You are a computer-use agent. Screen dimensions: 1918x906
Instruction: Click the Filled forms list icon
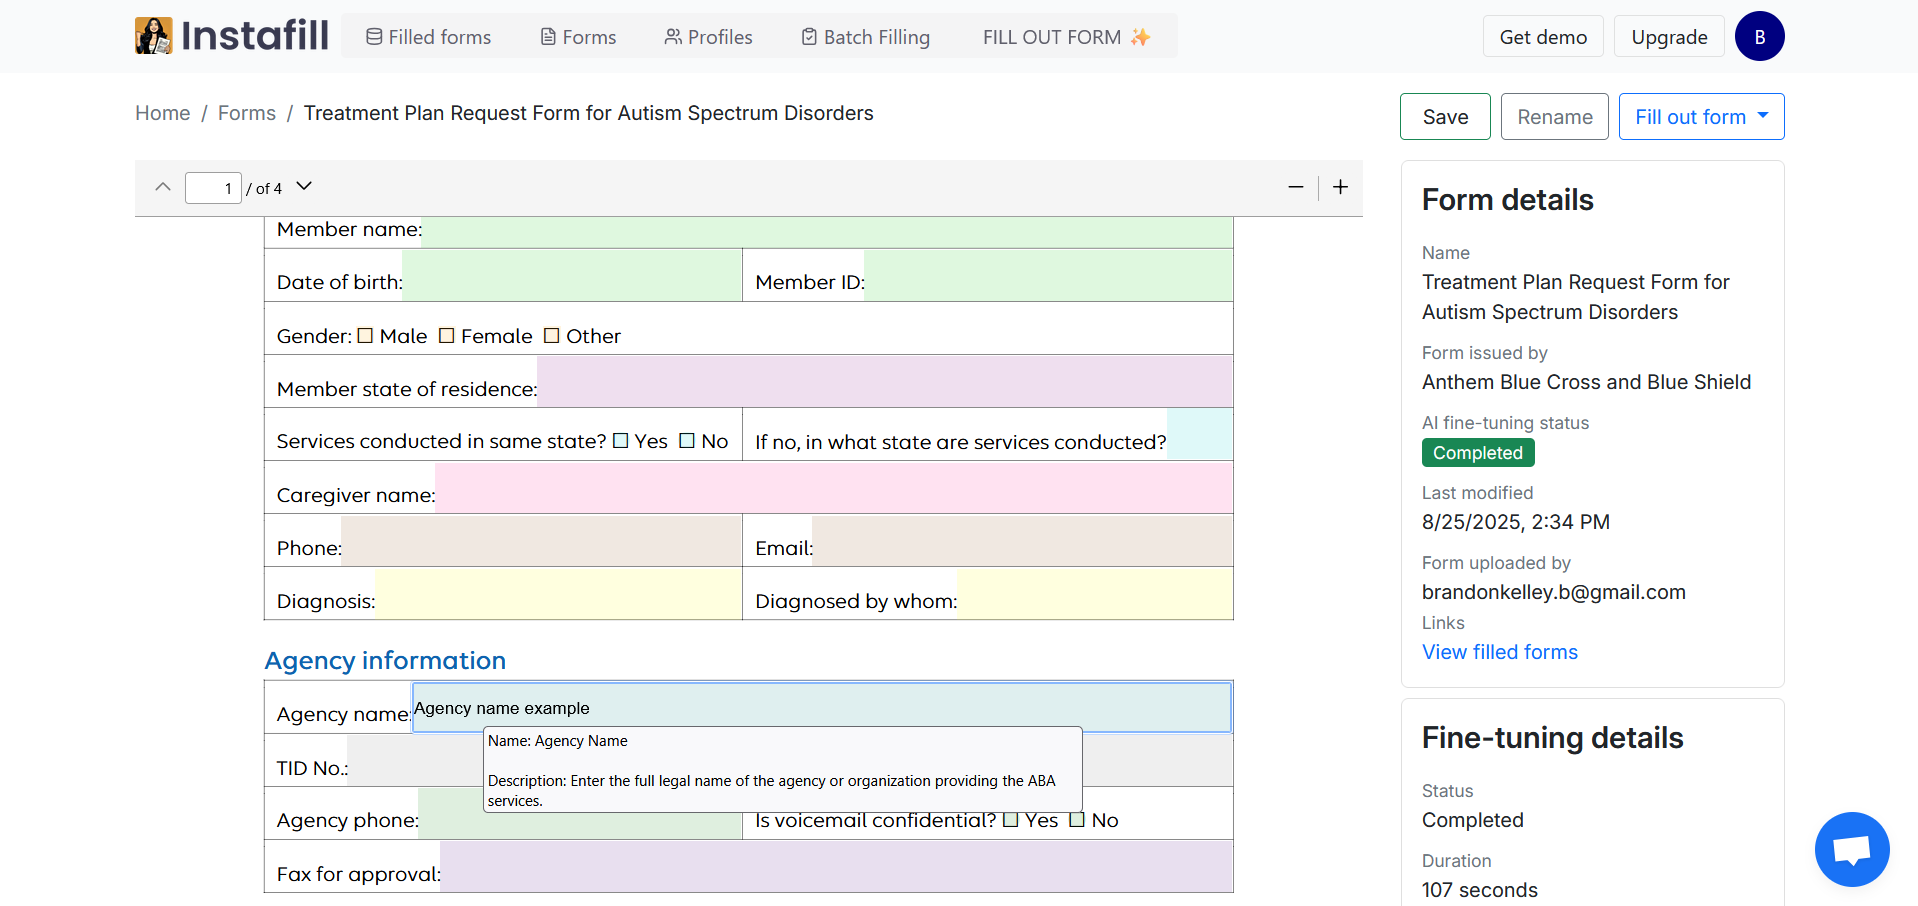(x=371, y=36)
